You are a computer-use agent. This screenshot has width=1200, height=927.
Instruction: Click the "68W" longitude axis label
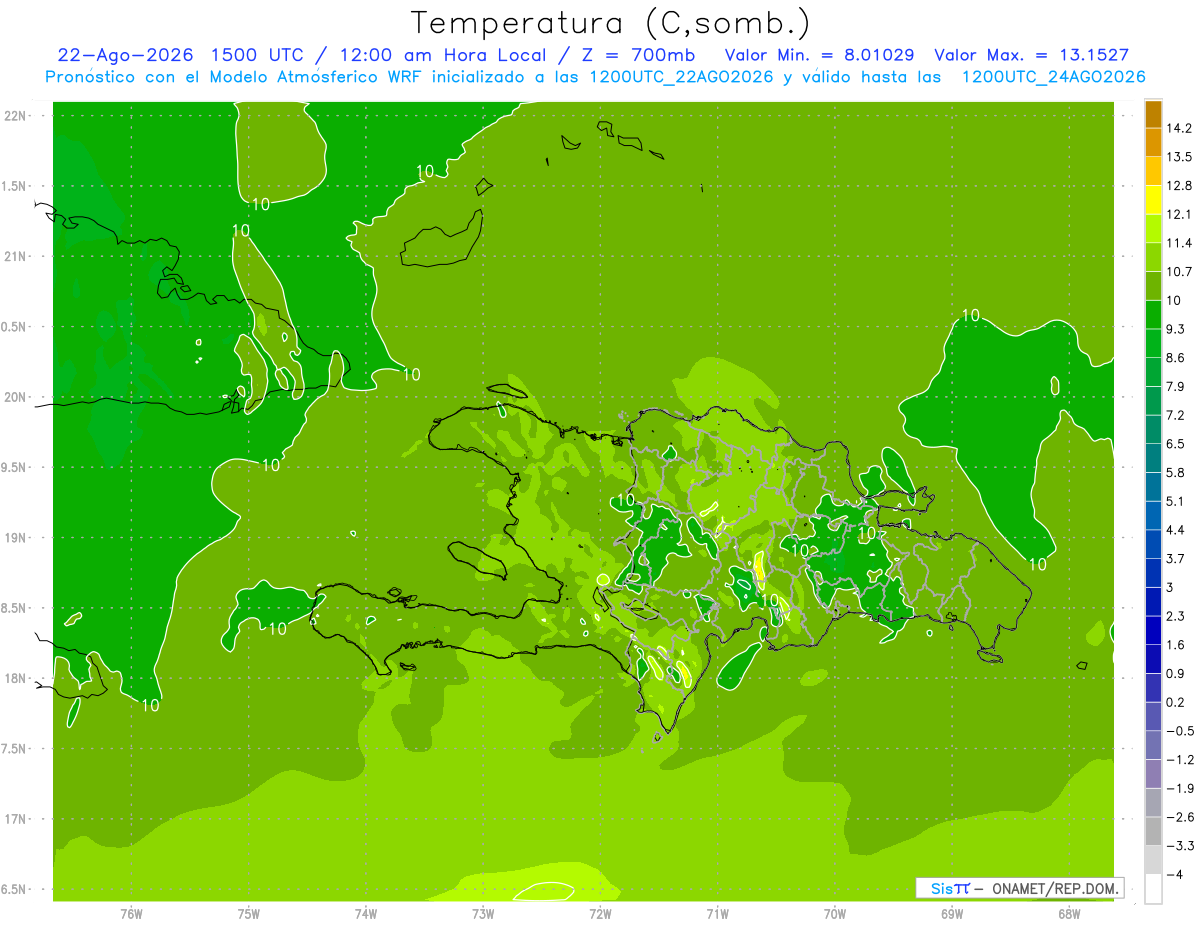[x=1069, y=914]
